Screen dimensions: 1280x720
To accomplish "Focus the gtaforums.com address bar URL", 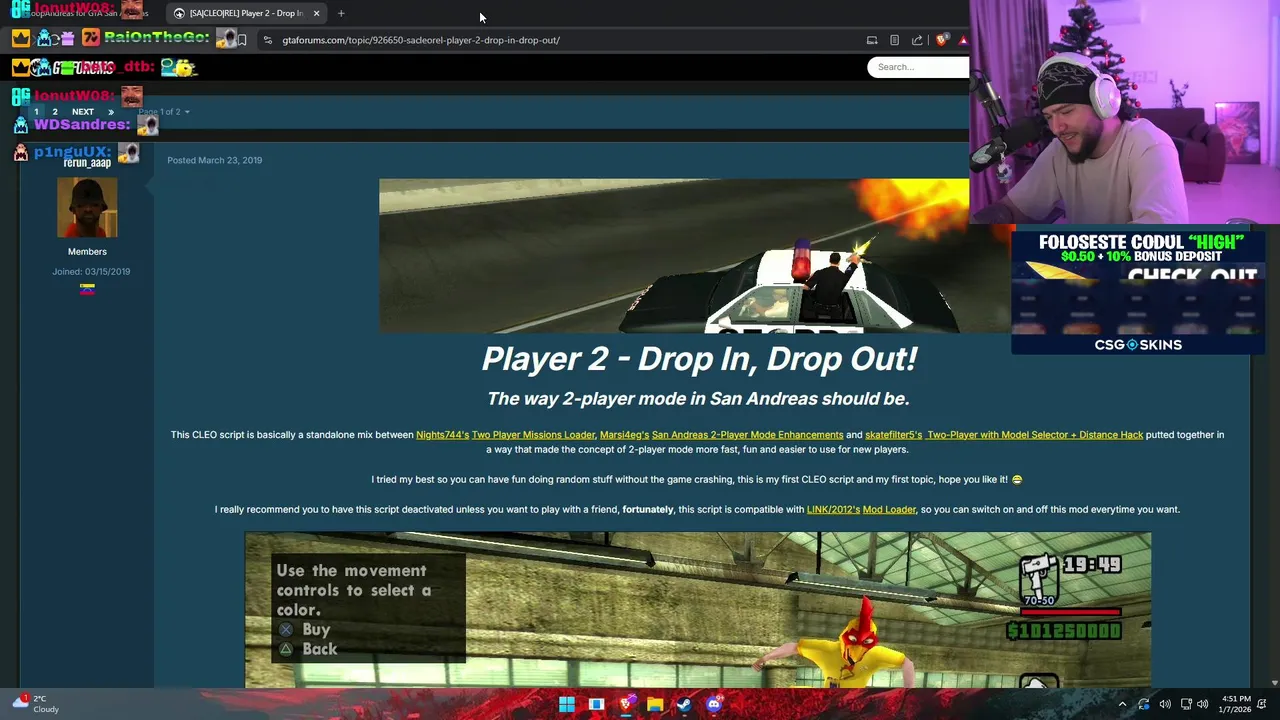I will [421, 40].
